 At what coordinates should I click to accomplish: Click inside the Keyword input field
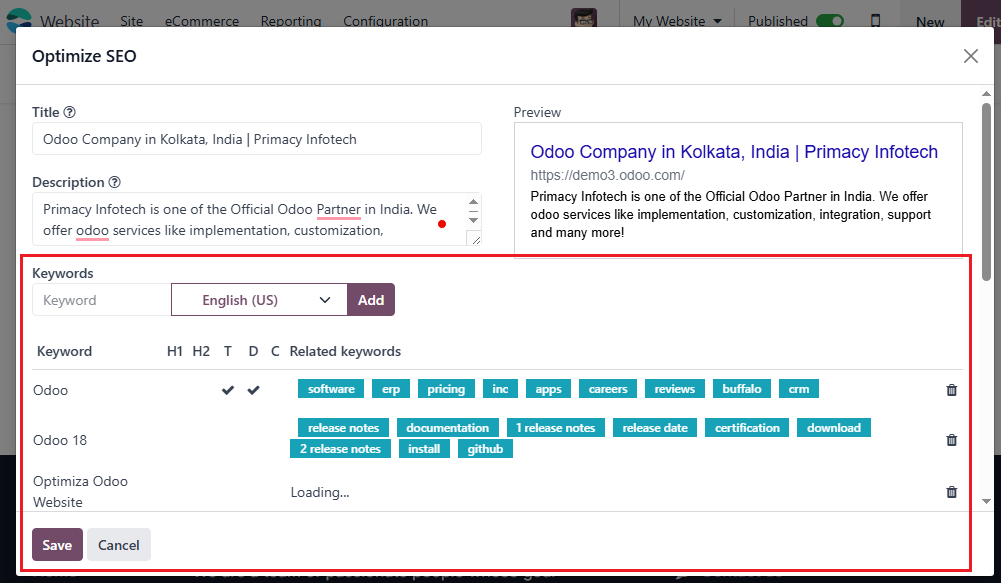(x=100, y=299)
